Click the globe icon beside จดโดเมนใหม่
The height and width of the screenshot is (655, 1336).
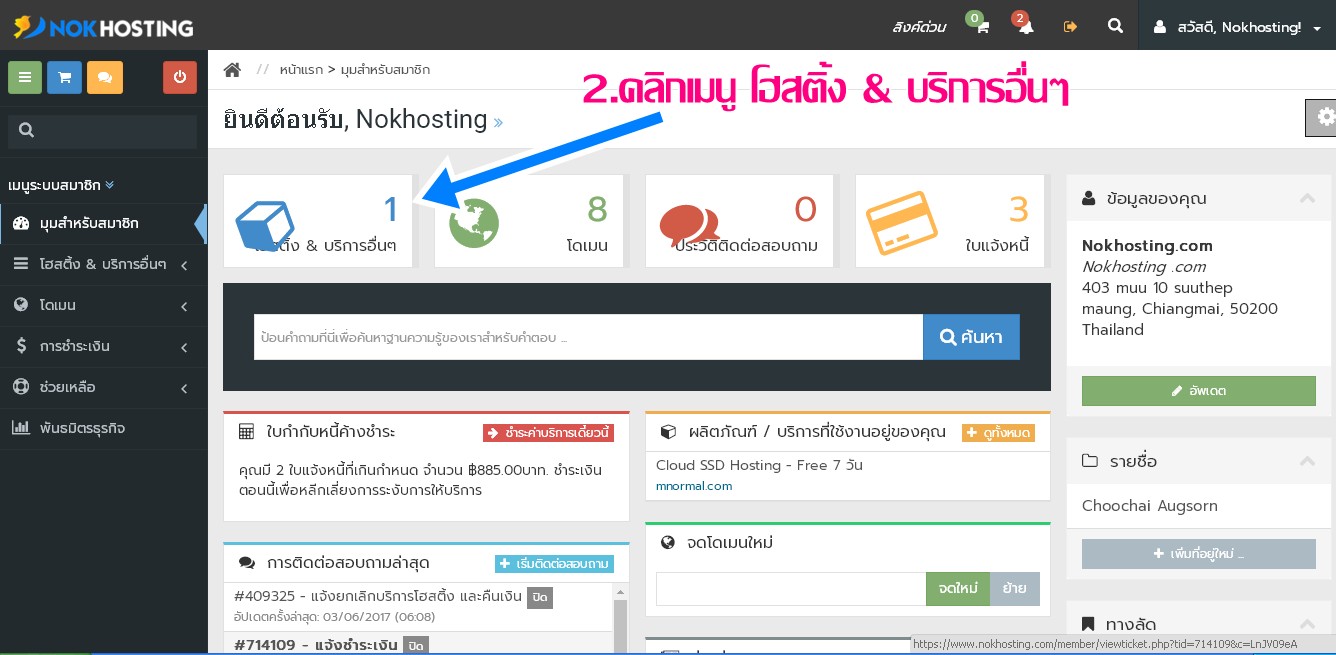point(668,542)
